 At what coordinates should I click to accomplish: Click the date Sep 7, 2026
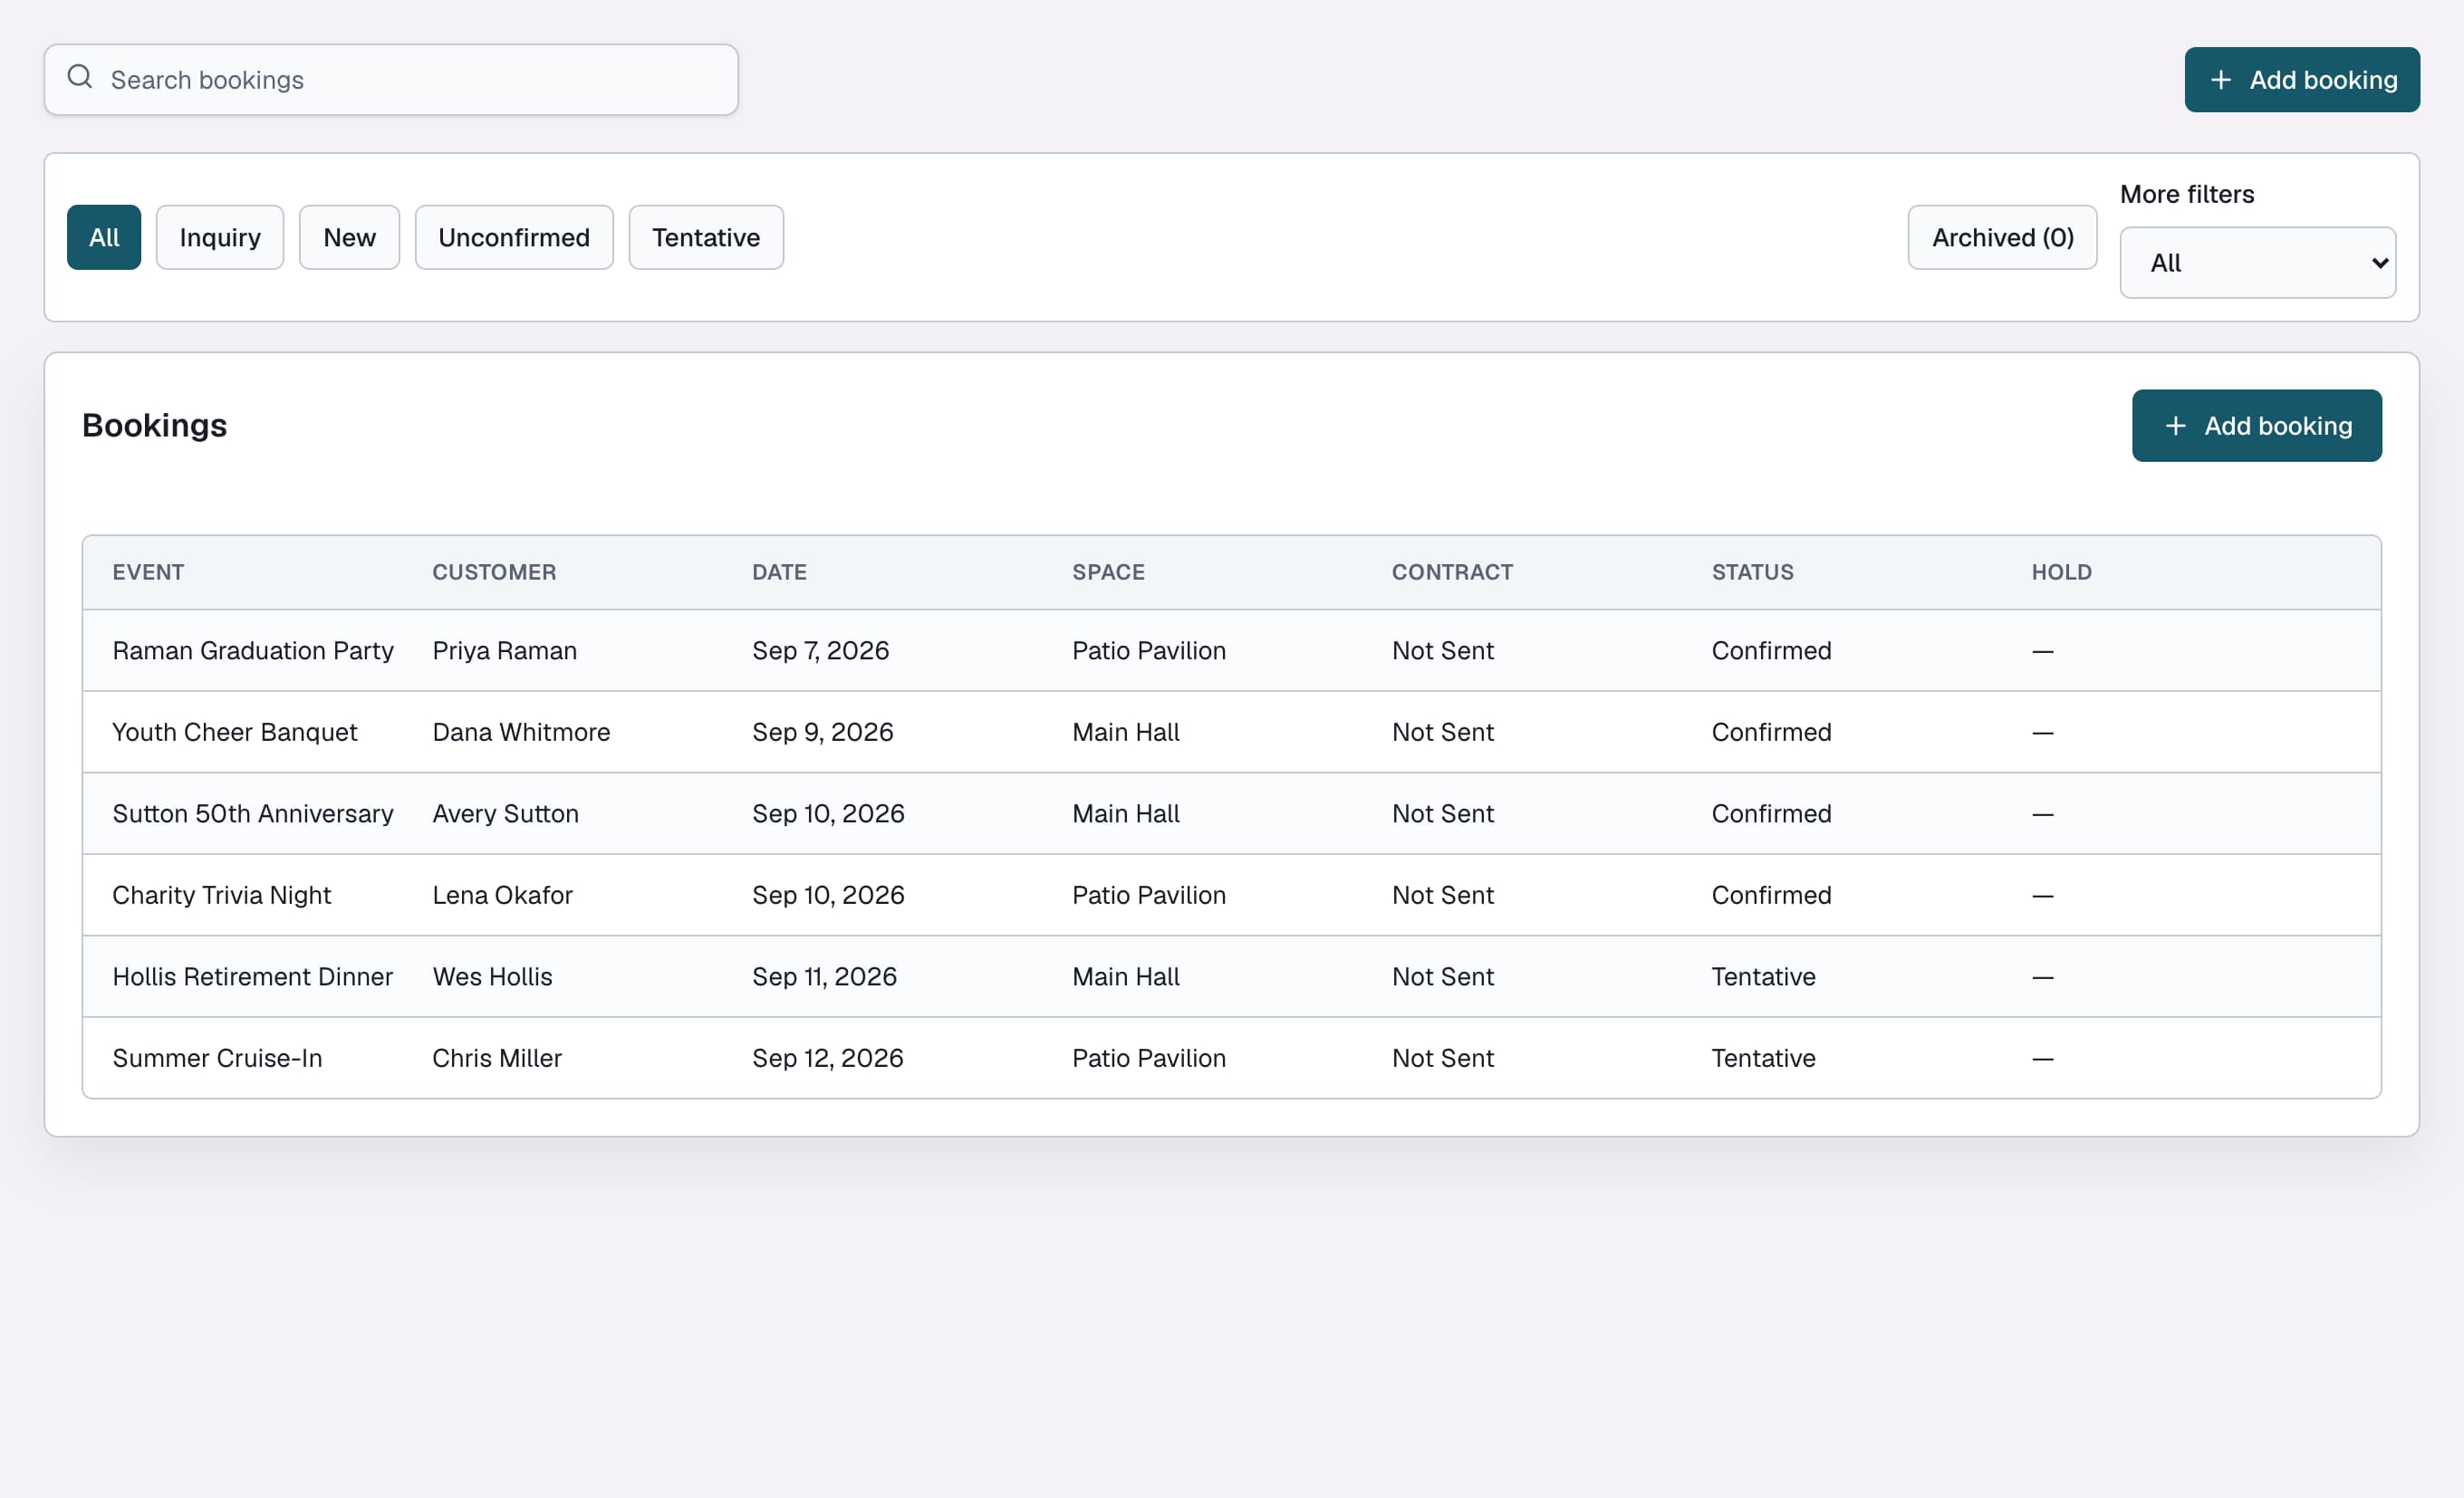click(x=820, y=651)
